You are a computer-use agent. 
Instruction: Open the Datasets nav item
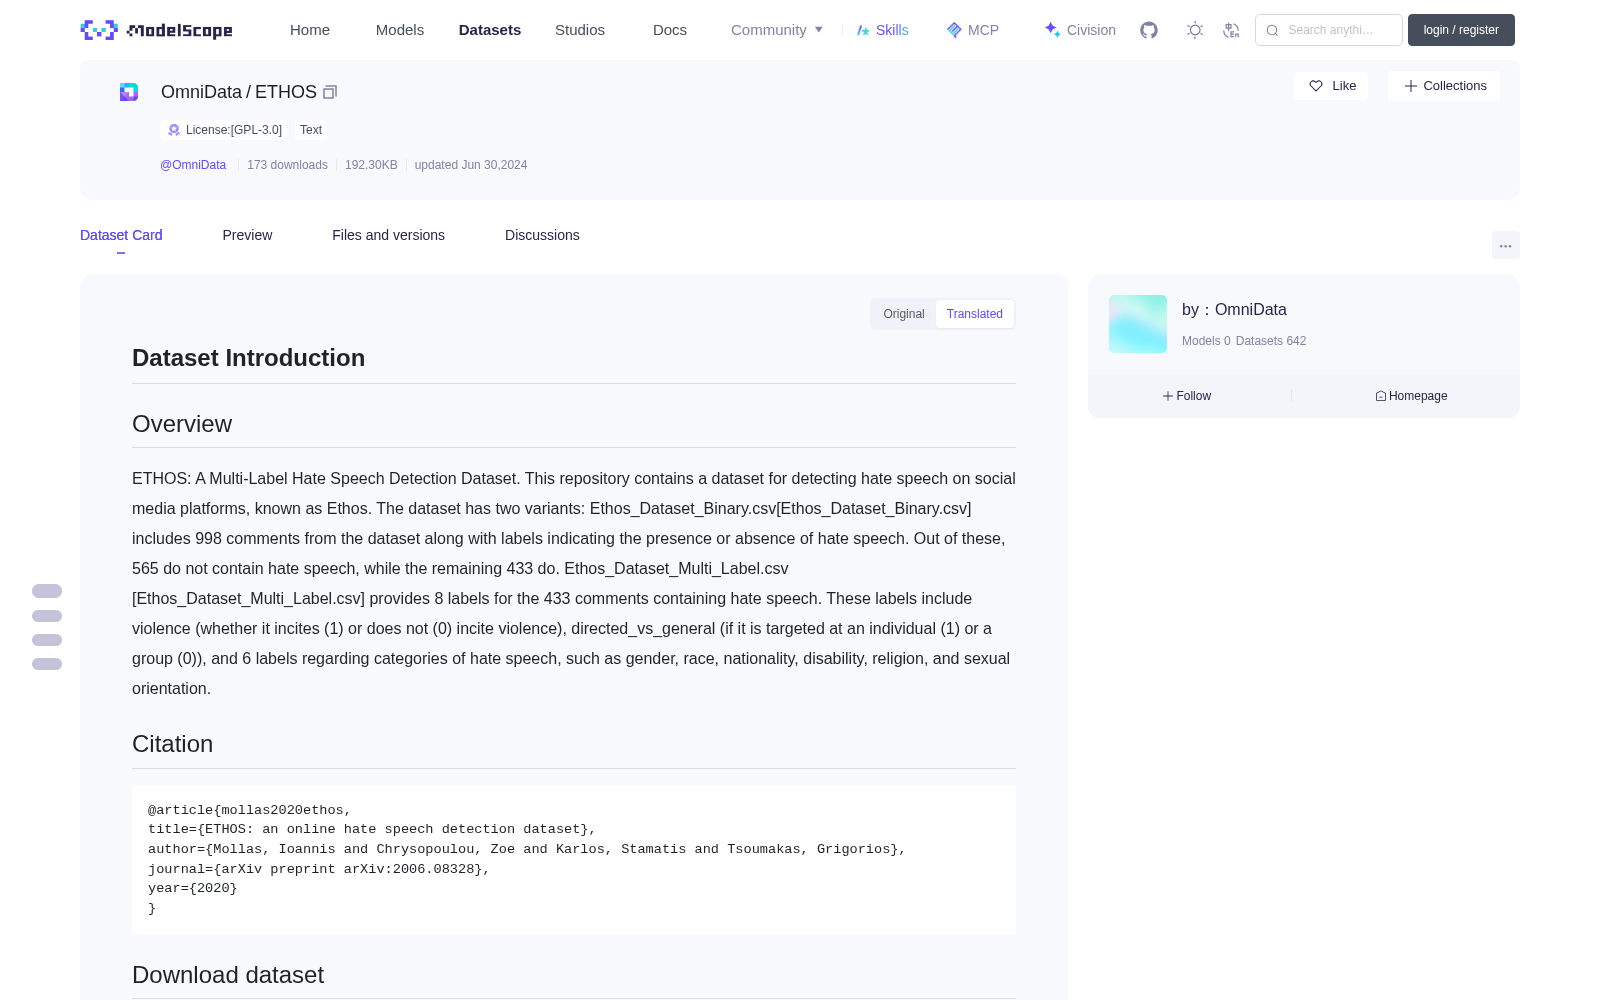pos(490,30)
